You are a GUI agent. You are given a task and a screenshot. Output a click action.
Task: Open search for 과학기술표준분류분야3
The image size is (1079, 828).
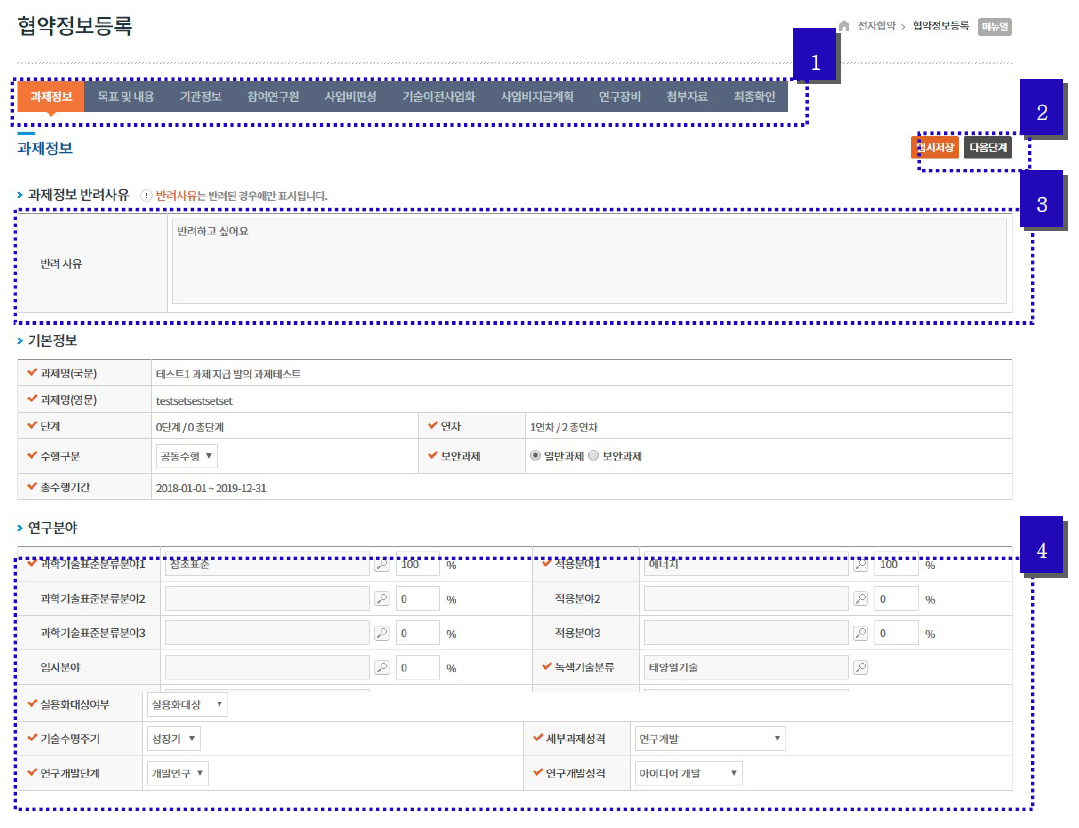[382, 633]
